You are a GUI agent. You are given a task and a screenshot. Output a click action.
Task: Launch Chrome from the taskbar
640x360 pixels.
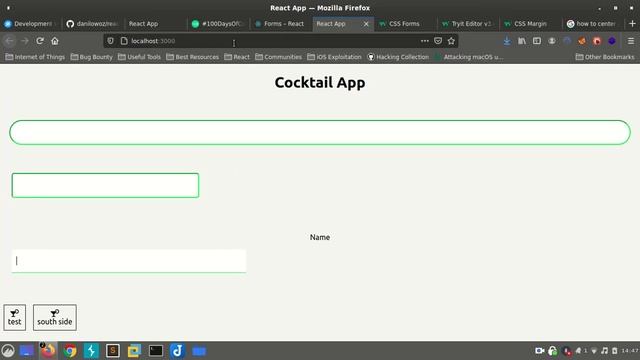click(x=70, y=351)
